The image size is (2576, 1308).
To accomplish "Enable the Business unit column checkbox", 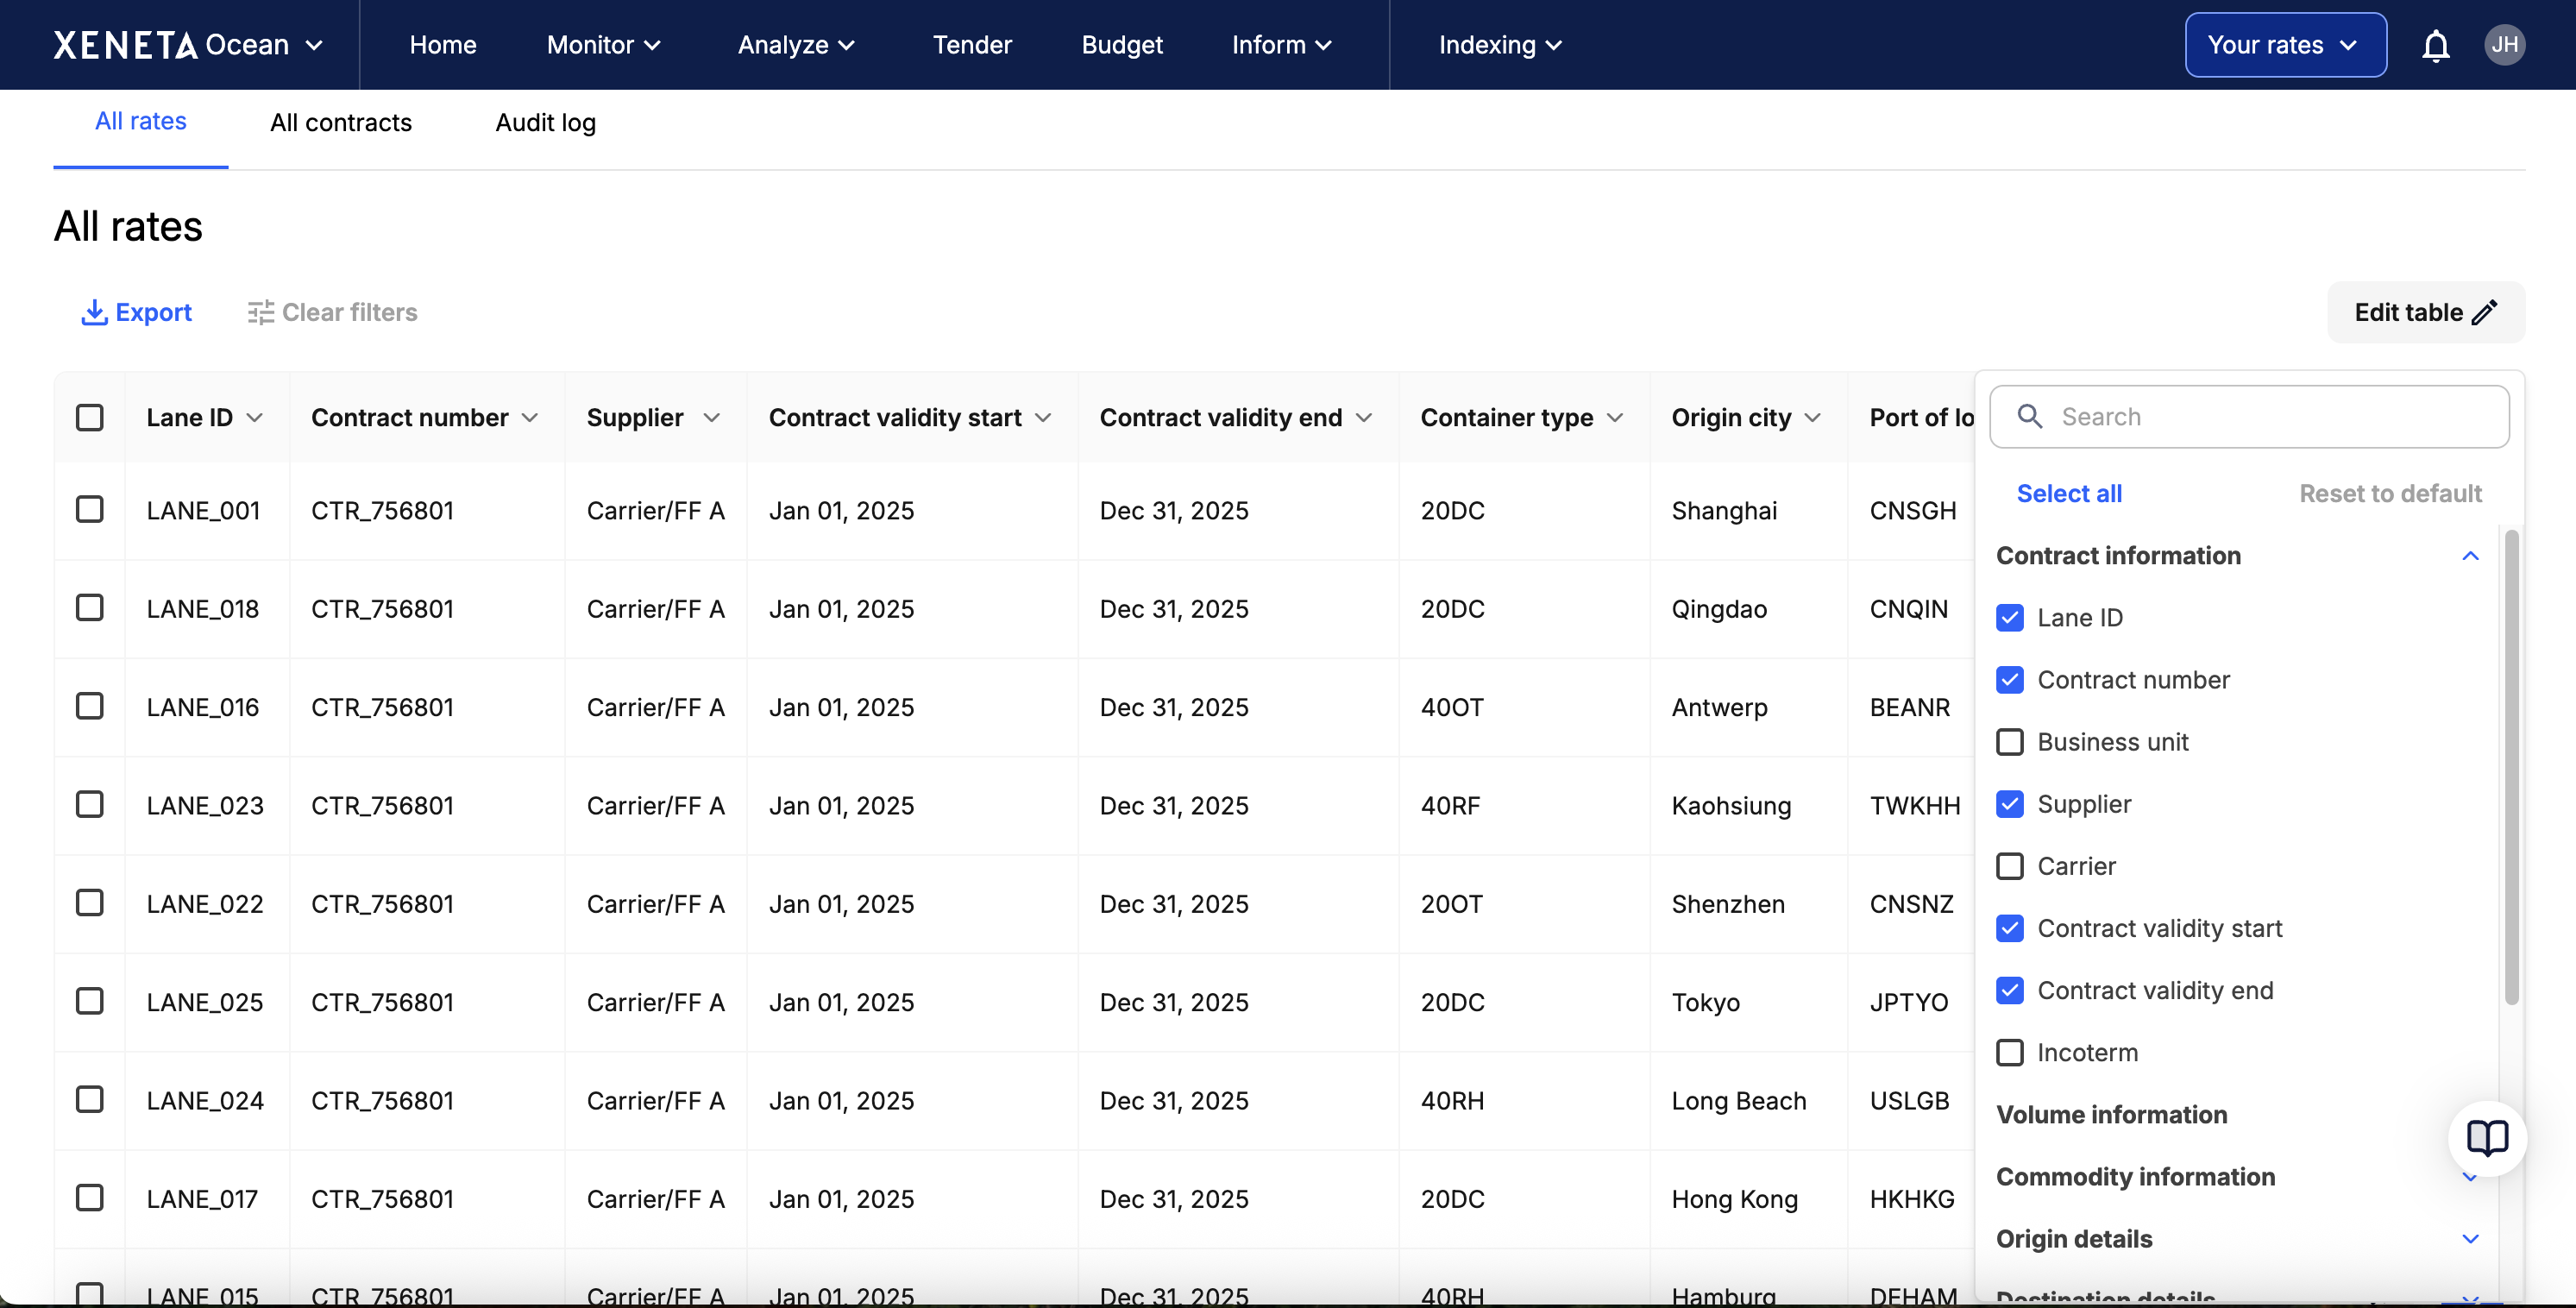I will 2009,742.
